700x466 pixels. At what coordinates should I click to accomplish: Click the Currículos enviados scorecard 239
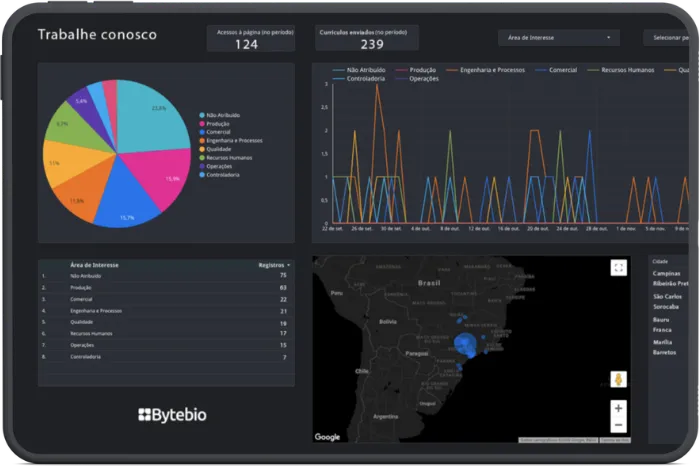367,38
